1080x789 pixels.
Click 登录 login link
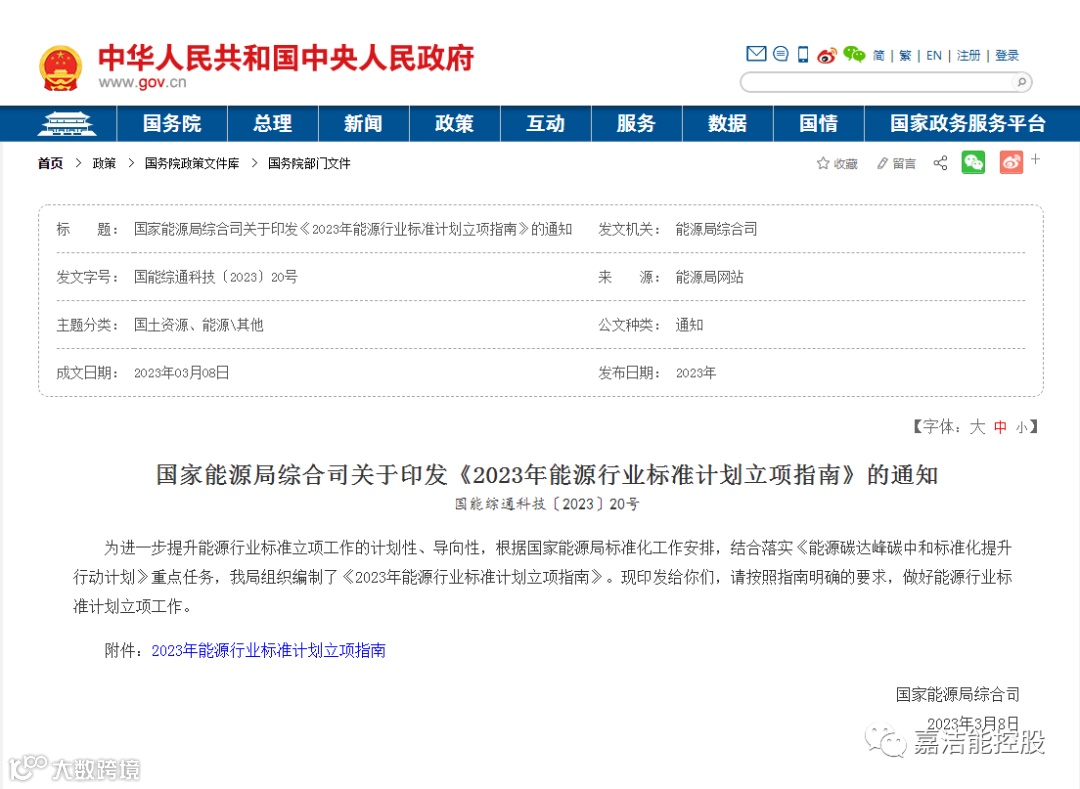click(1007, 55)
